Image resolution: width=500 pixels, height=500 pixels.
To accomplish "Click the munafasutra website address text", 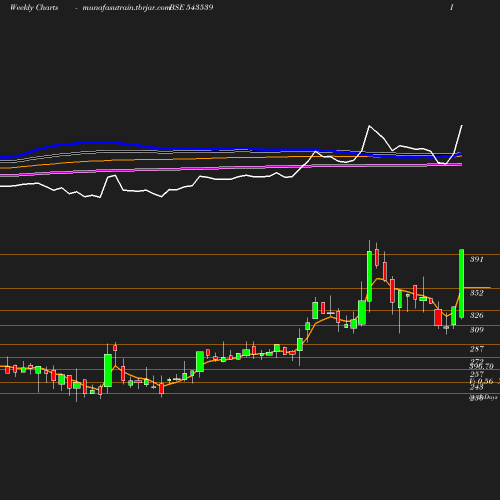I will [126, 8].
